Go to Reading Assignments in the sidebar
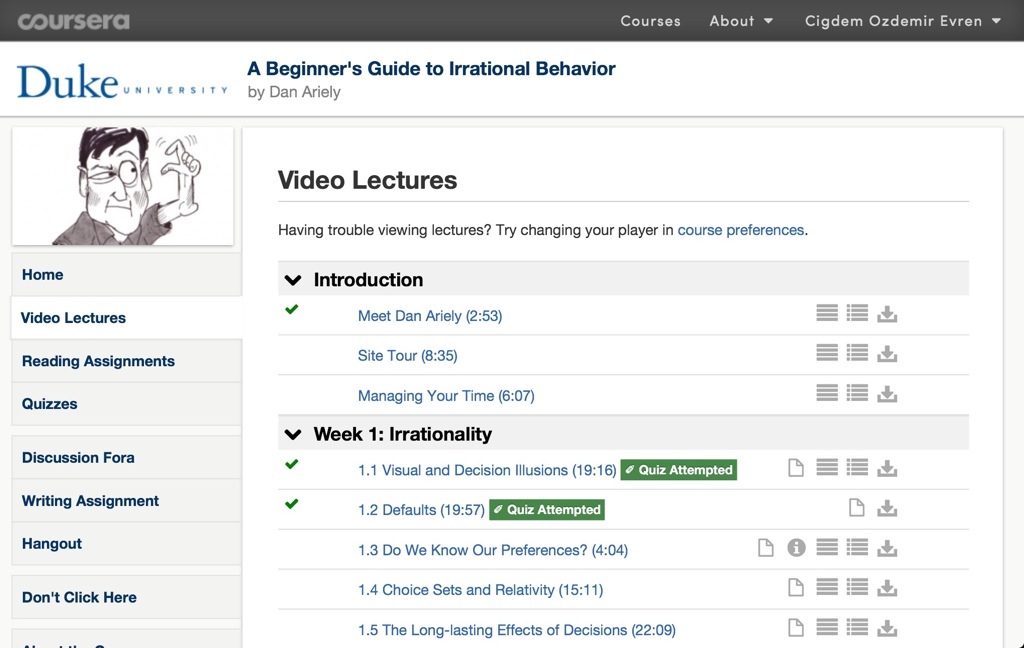This screenshot has width=1024, height=648. click(x=98, y=361)
